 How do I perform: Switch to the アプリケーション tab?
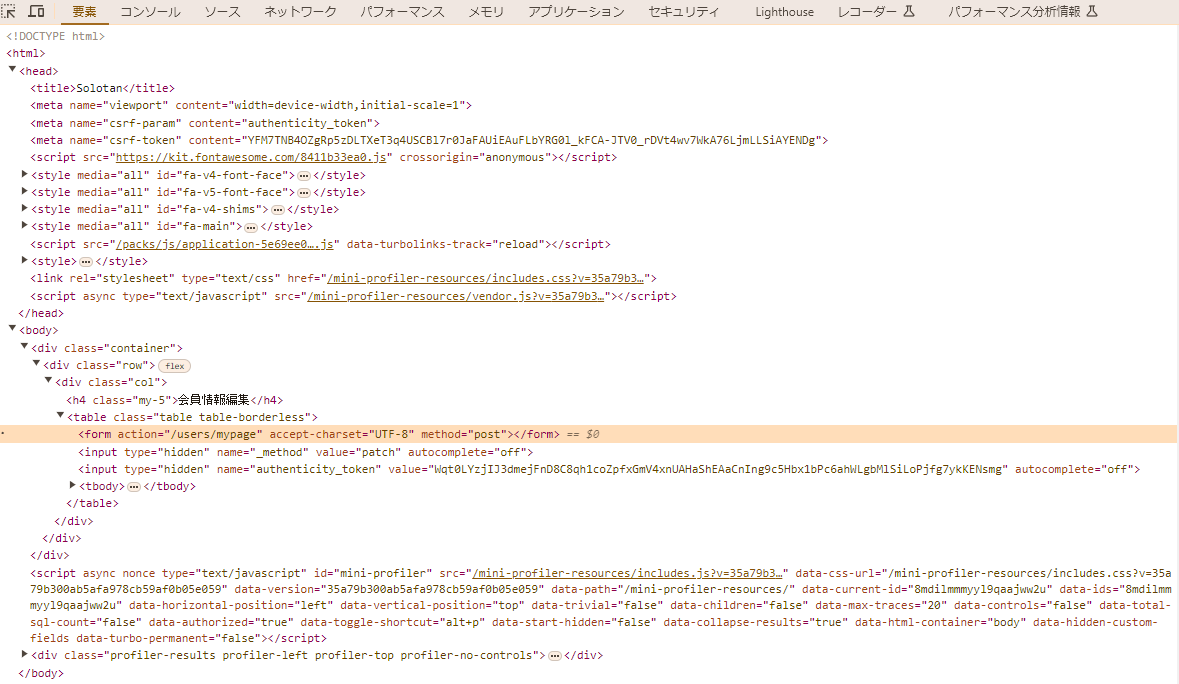(x=576, y=12)
